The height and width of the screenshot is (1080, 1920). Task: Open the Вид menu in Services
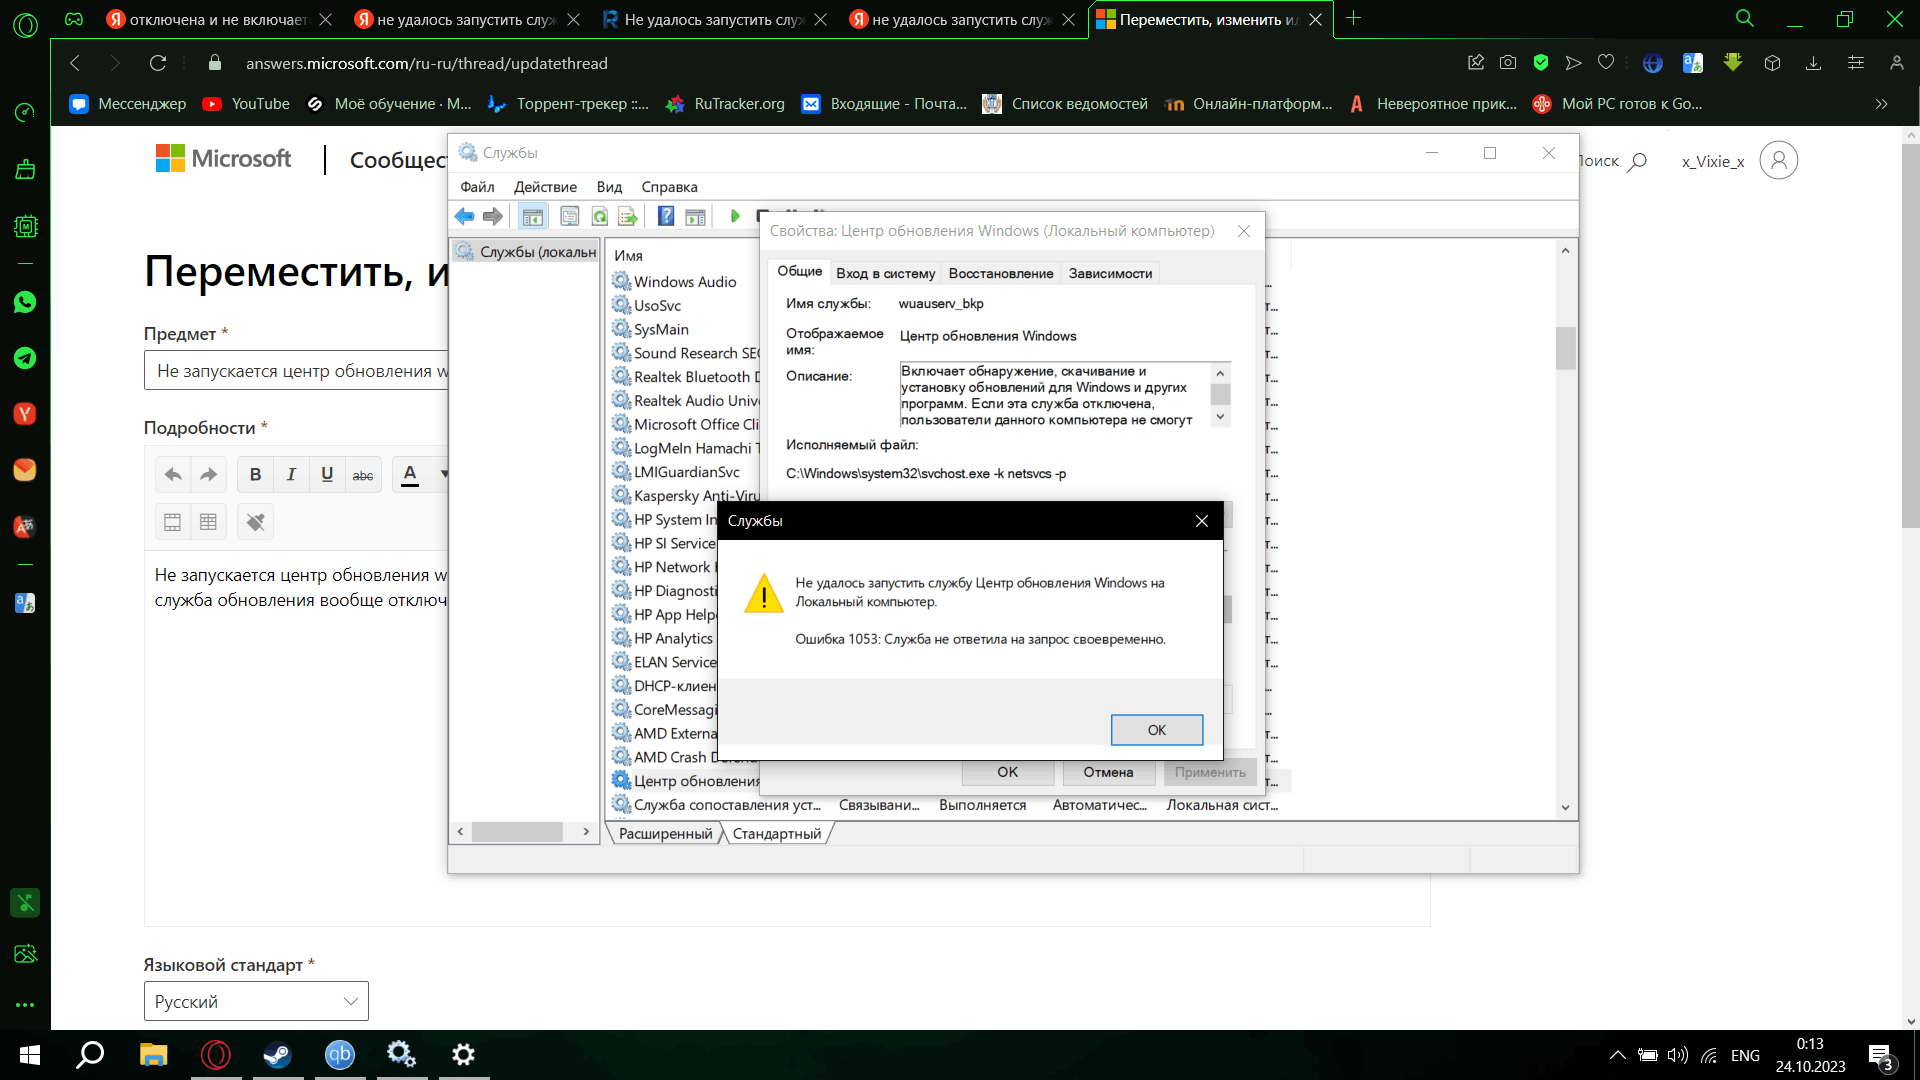point(609,187)
